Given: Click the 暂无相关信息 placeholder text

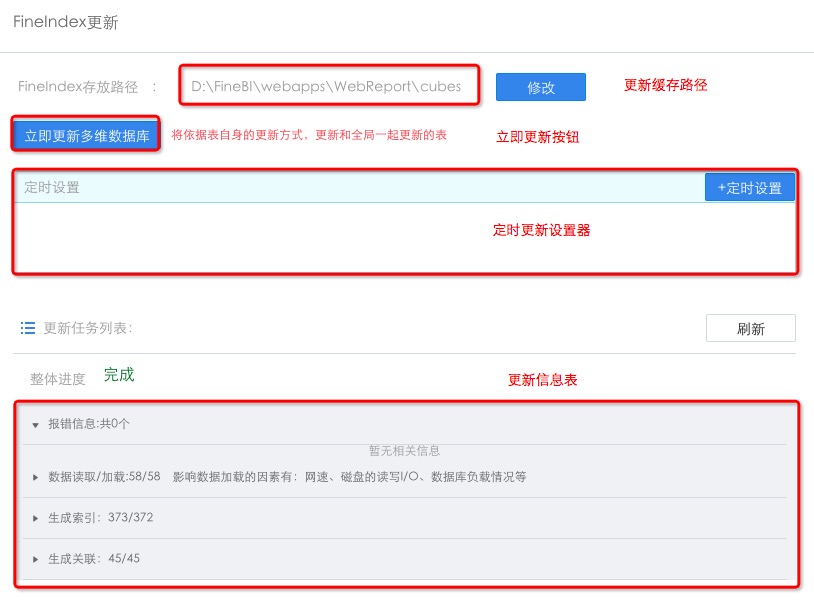Looking at the screenshot, I should pyautogui.click(x=404, y=450).
